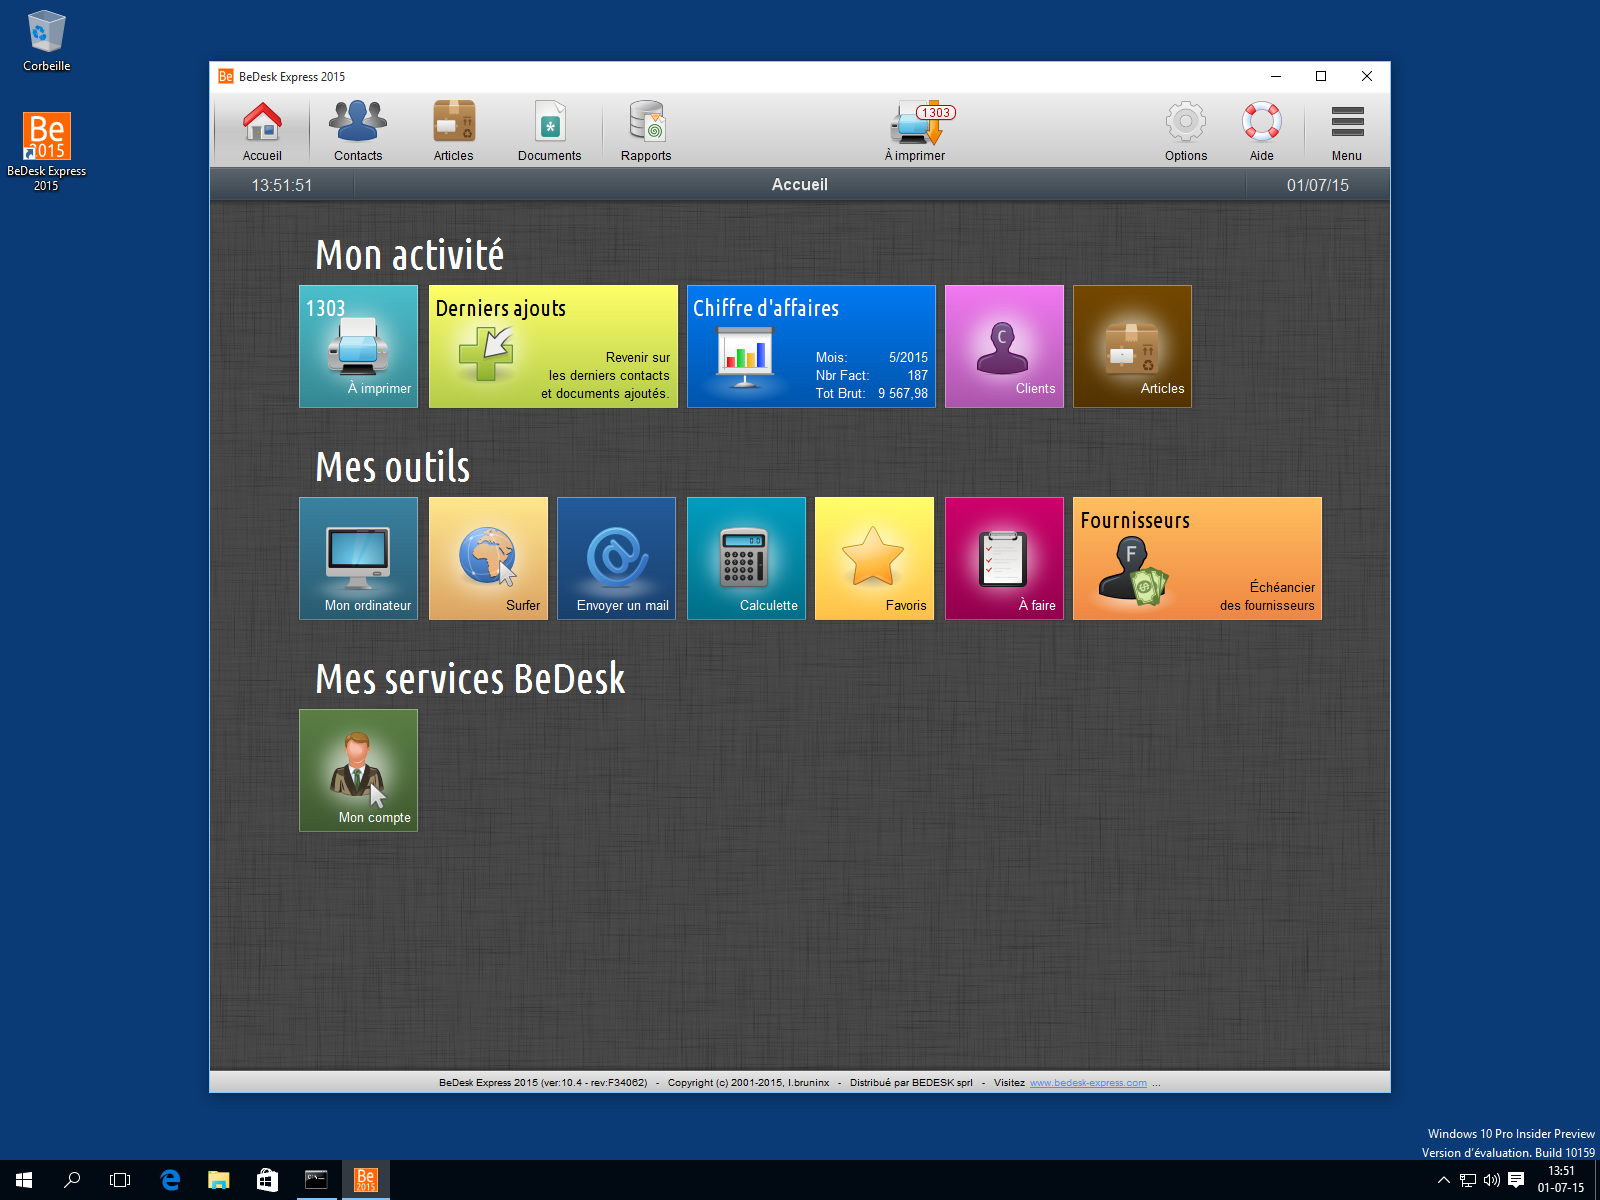Screen dimensions: 1600x1200
Task: Open Articles from the top toolbar
Action: (x=454, y=131)
